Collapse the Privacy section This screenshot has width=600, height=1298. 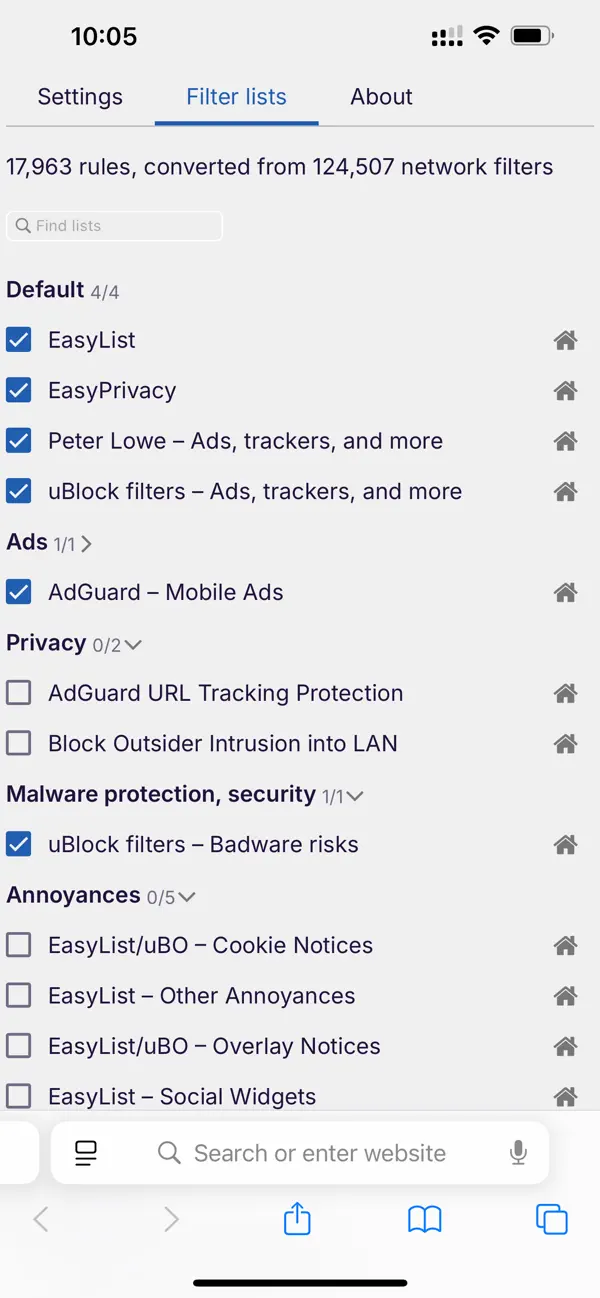(134, 645)
